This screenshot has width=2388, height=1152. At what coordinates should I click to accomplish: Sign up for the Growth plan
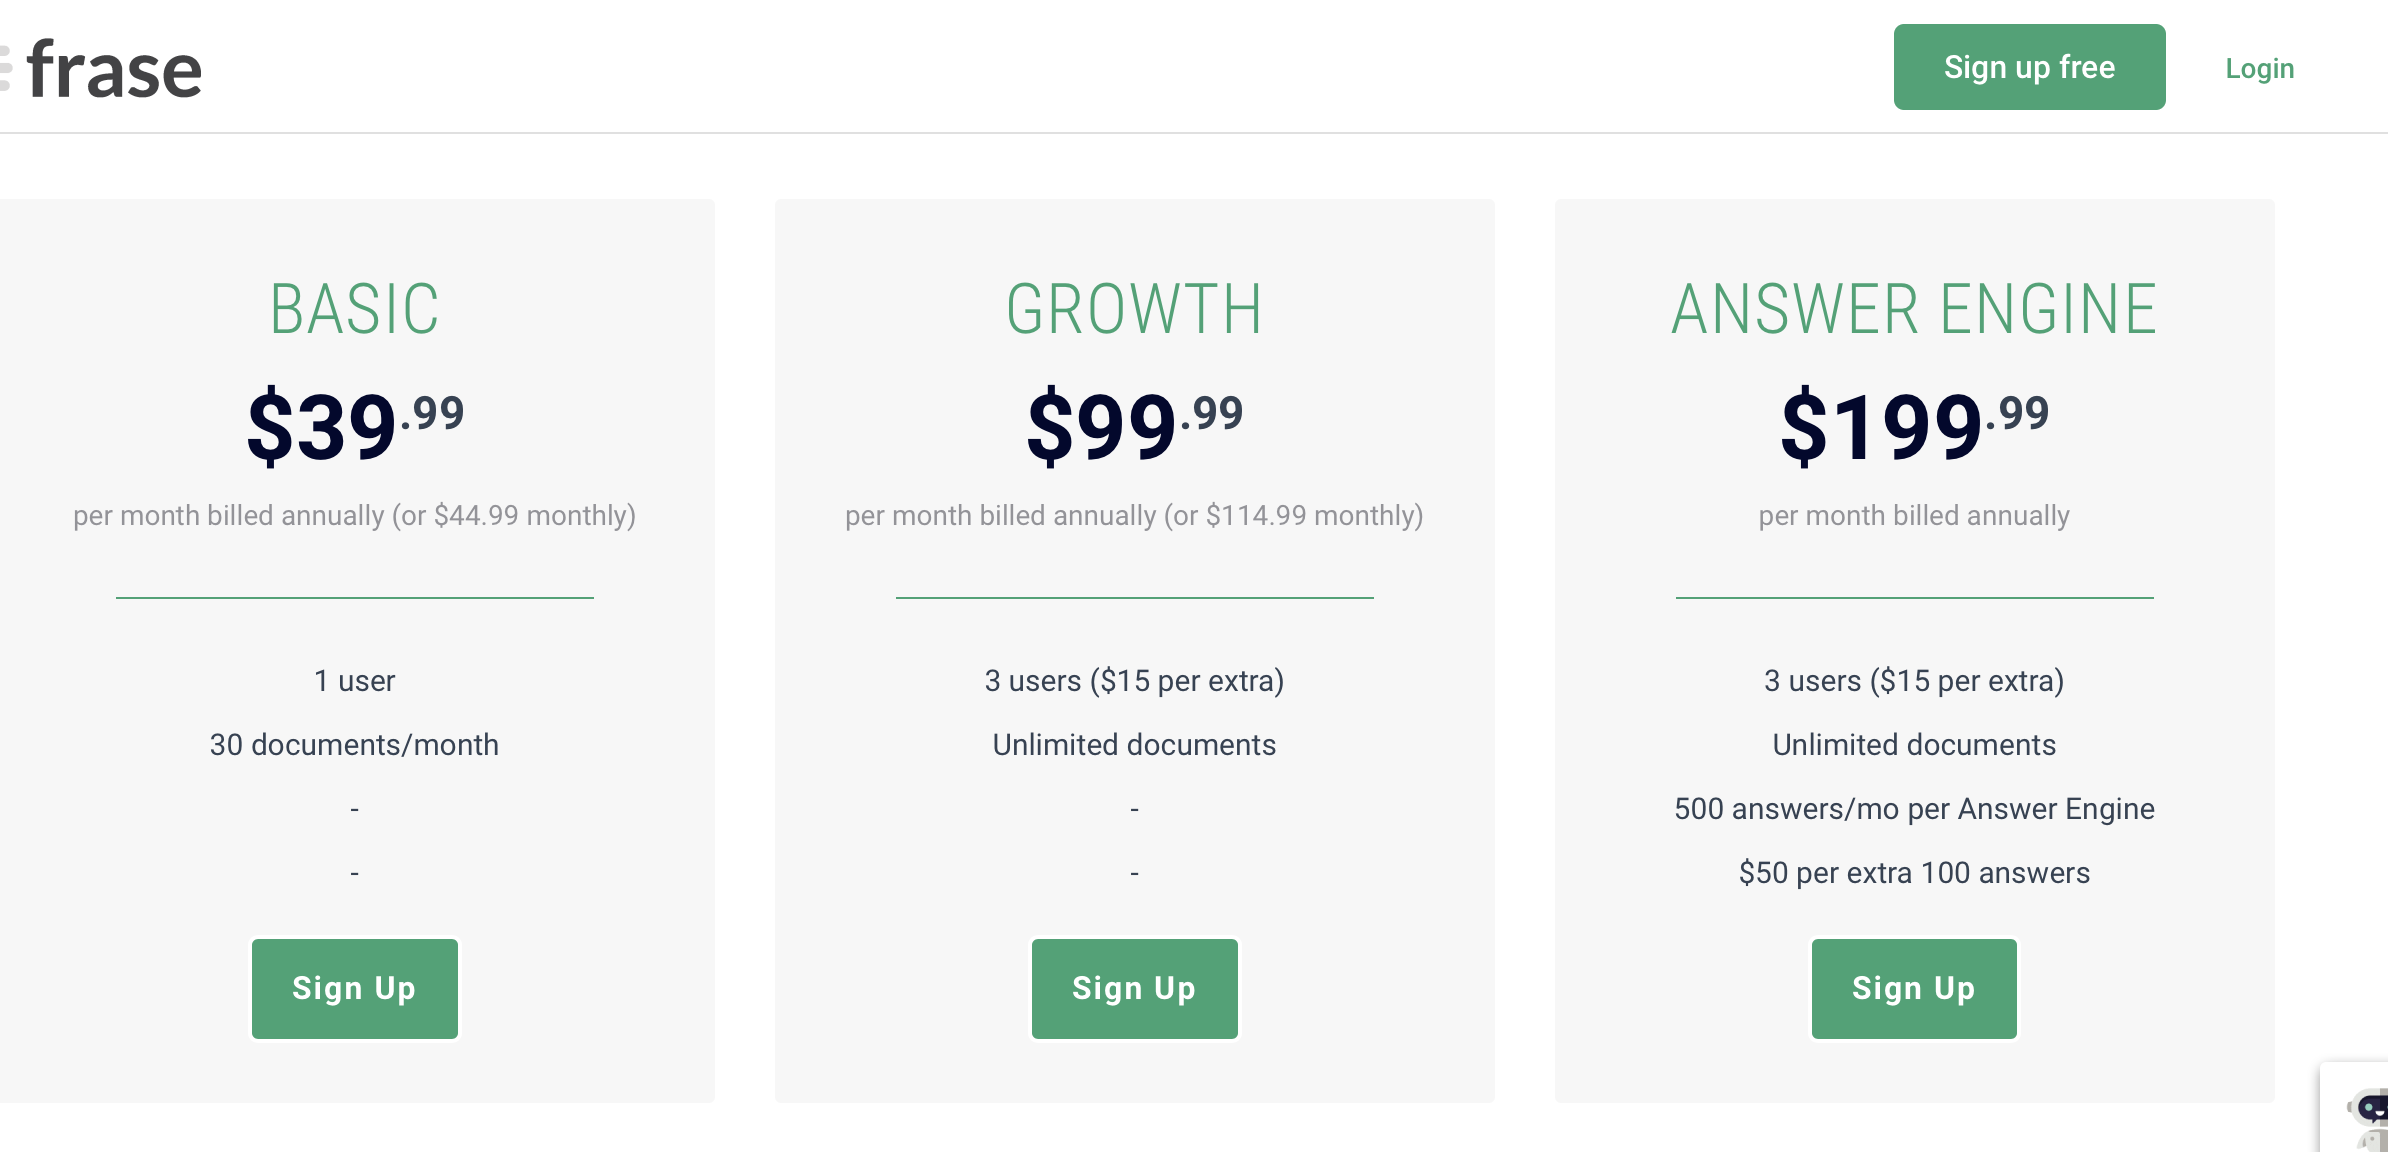click(x=1134, y=988)
